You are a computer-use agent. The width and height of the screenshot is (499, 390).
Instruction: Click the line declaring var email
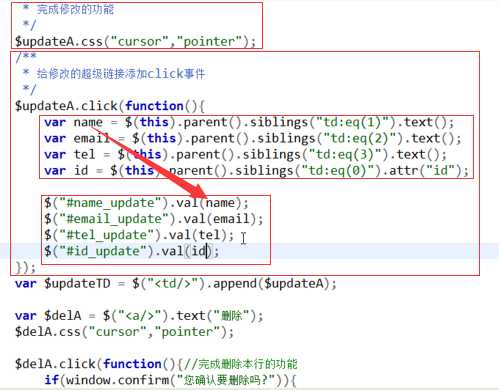(x=253, y=138)
